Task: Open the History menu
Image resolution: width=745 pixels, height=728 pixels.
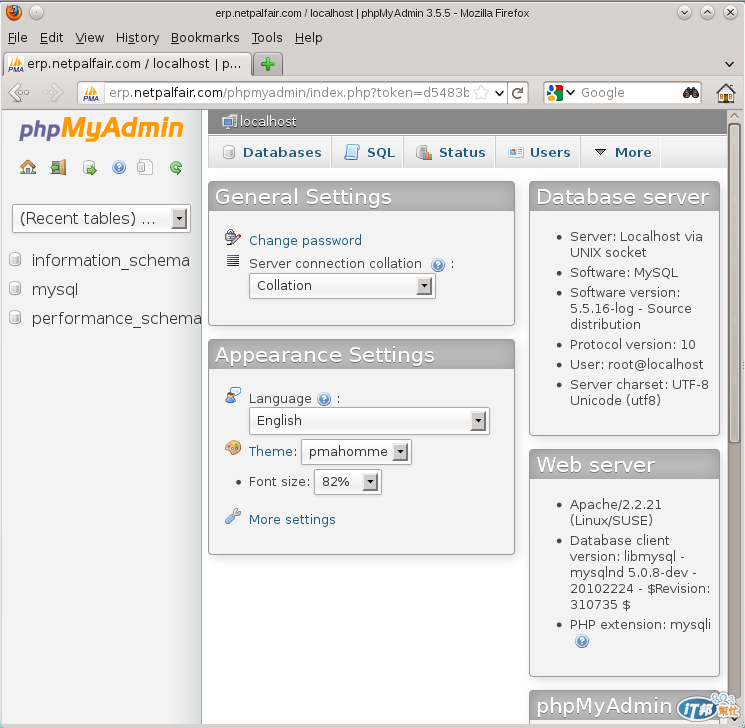Action: [137, 38]
